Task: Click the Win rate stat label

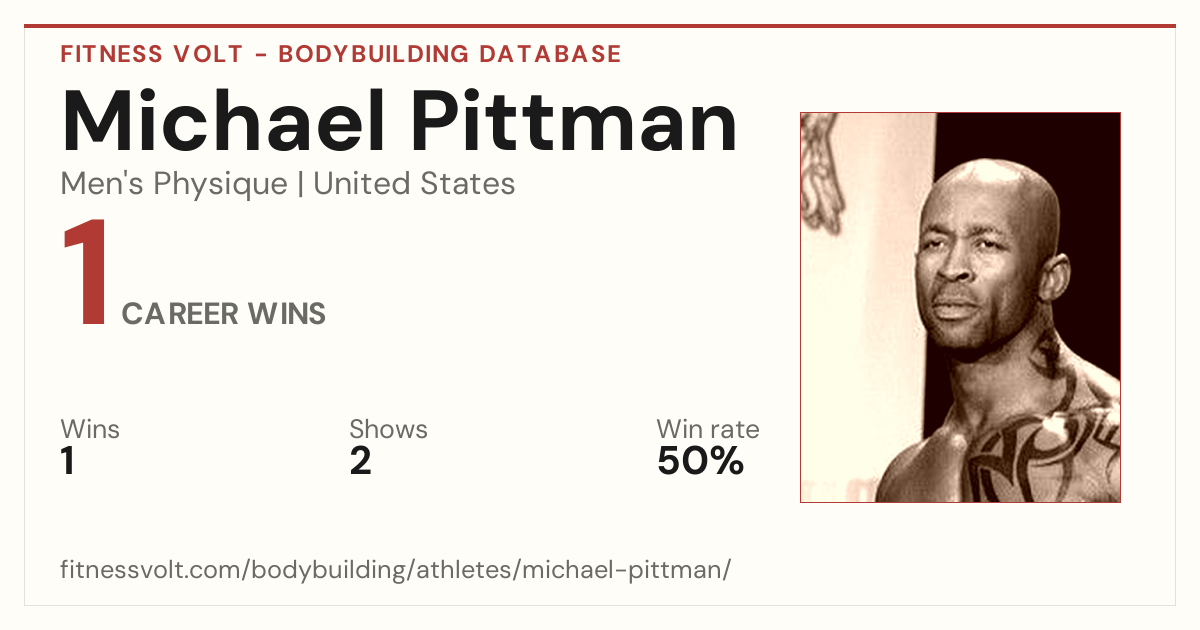Action: pos(708,429)
